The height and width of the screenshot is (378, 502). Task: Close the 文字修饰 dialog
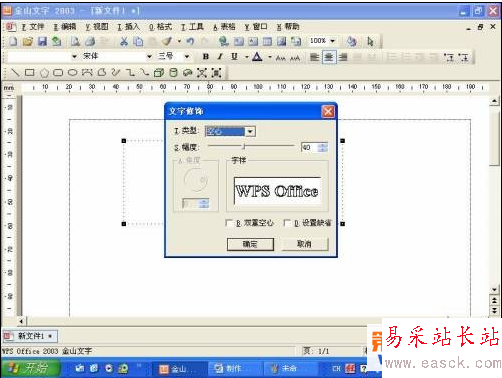click(328, 111)
